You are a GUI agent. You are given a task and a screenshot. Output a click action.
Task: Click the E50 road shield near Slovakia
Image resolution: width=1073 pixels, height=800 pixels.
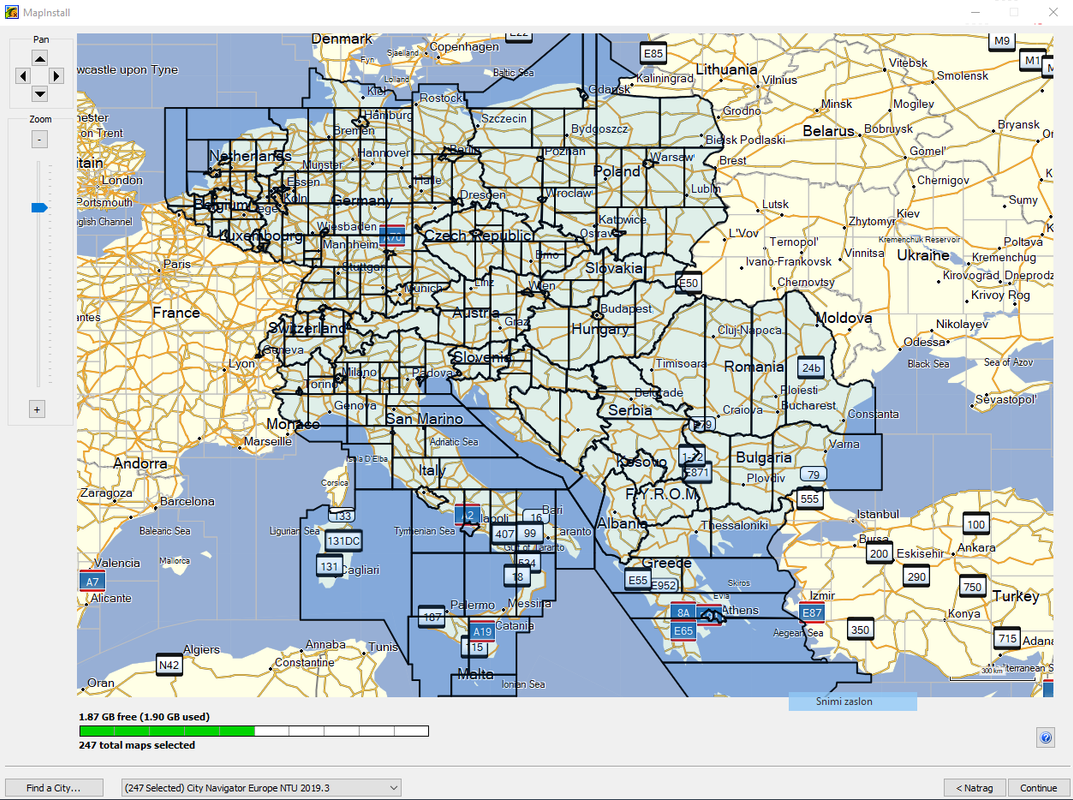(688, 283)
